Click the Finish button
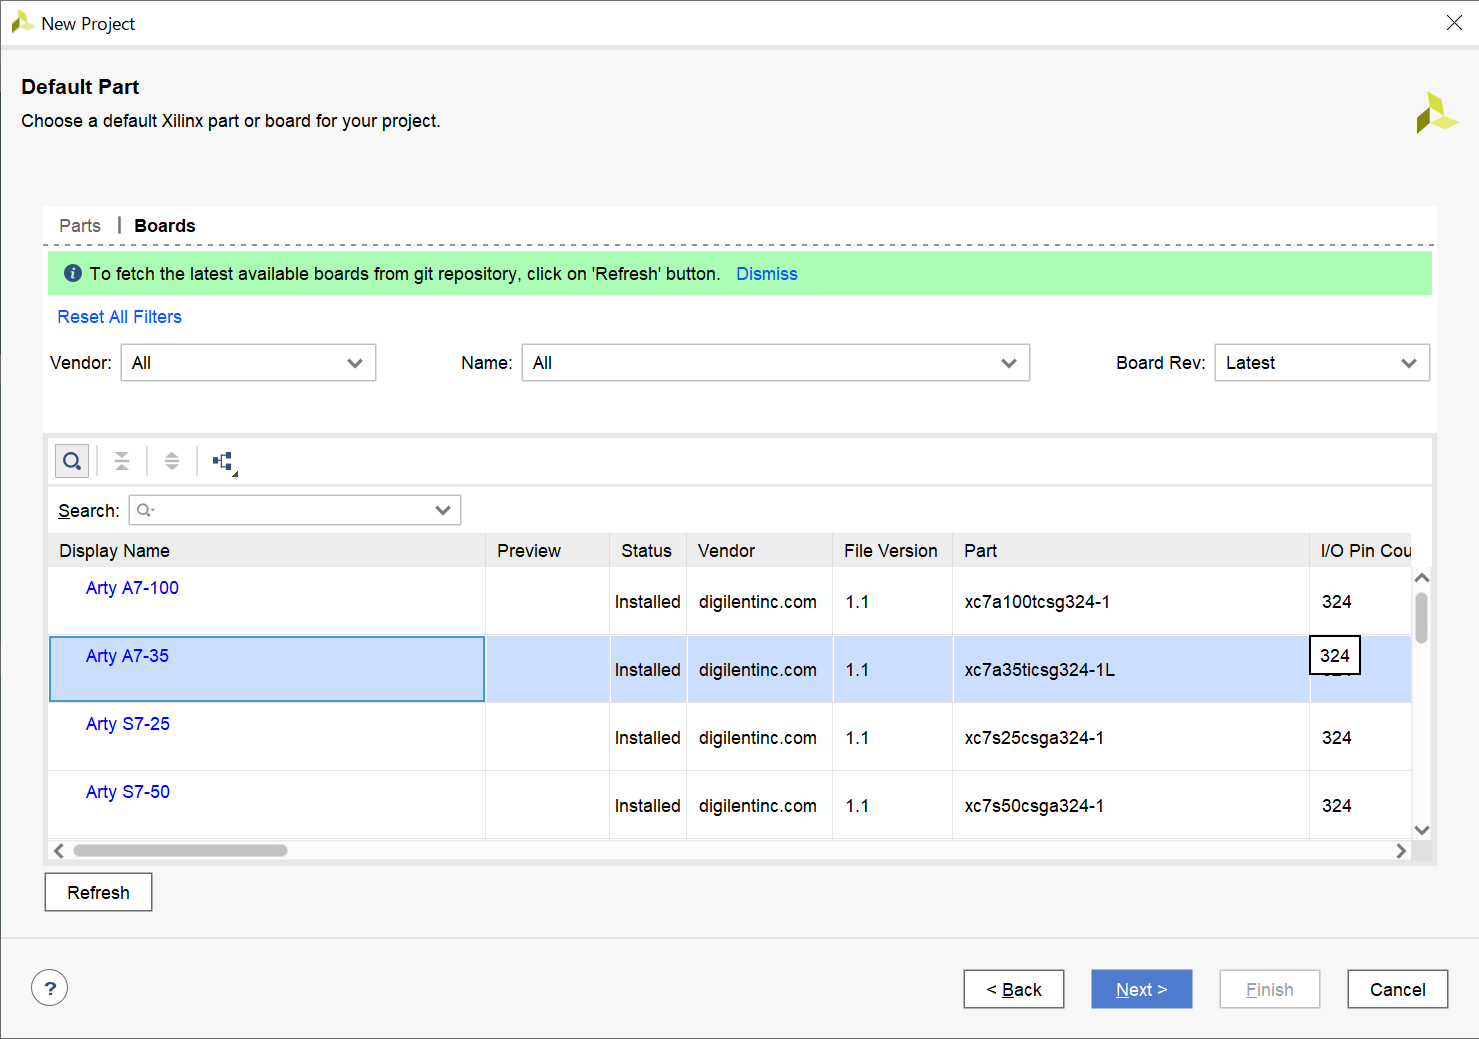The image size is (1479, 1039). coord(1270,989)
